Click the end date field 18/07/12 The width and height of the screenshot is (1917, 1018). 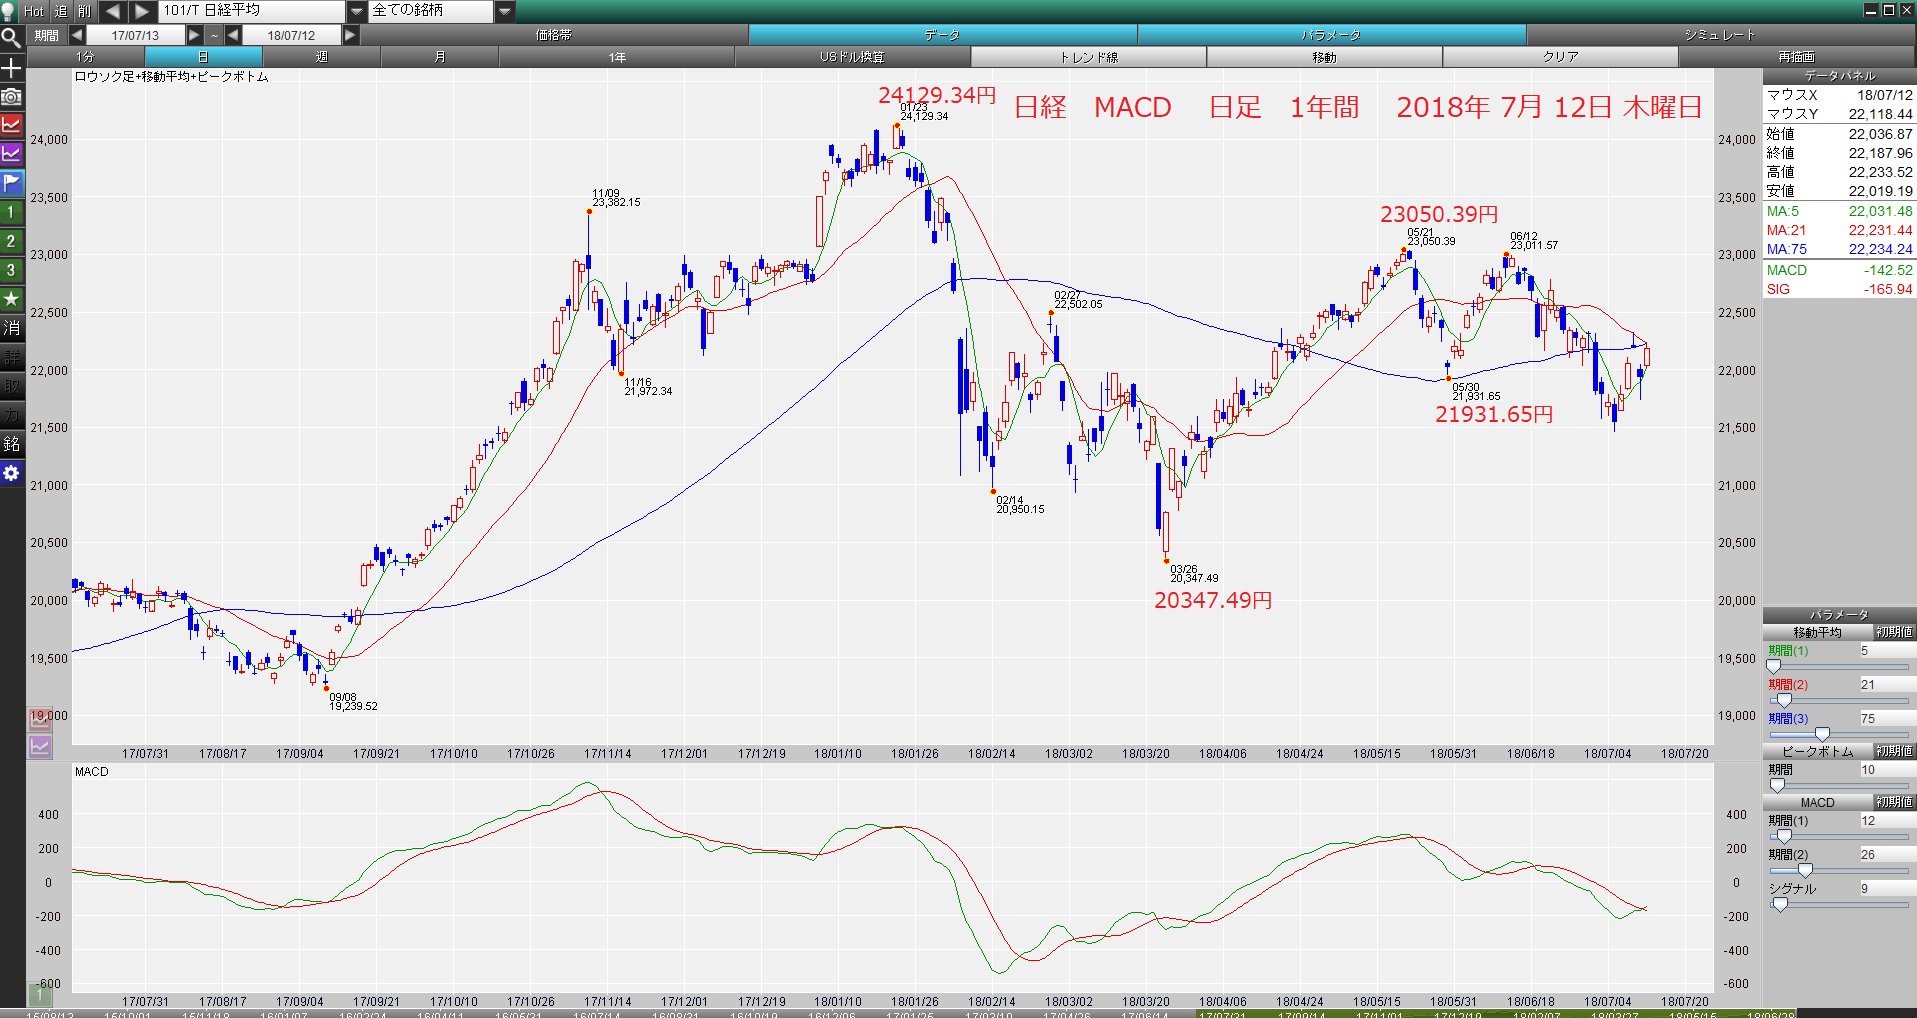click(x=291, y=35)
